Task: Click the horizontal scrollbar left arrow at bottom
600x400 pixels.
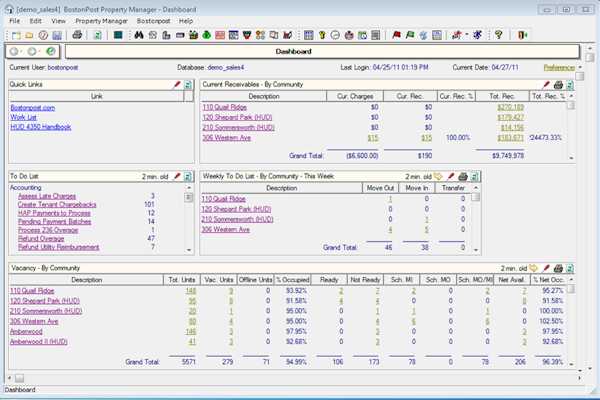Action: [10, 378]
